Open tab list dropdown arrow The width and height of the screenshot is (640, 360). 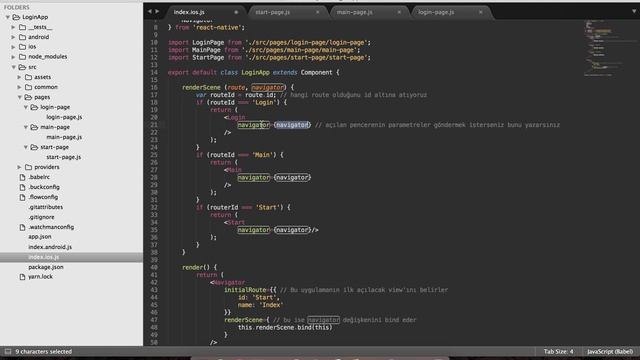[634, 11]
